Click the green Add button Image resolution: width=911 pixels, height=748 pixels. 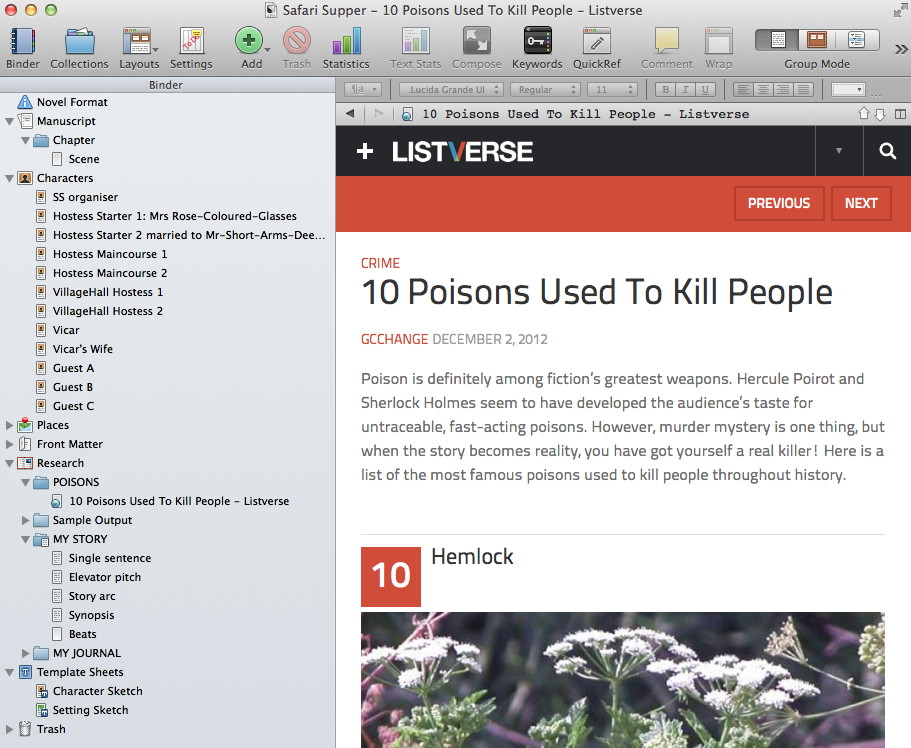249,41
